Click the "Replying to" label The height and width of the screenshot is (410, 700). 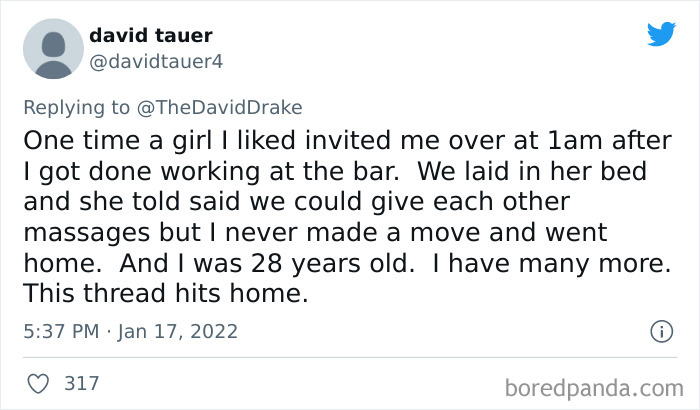(78, 105)
